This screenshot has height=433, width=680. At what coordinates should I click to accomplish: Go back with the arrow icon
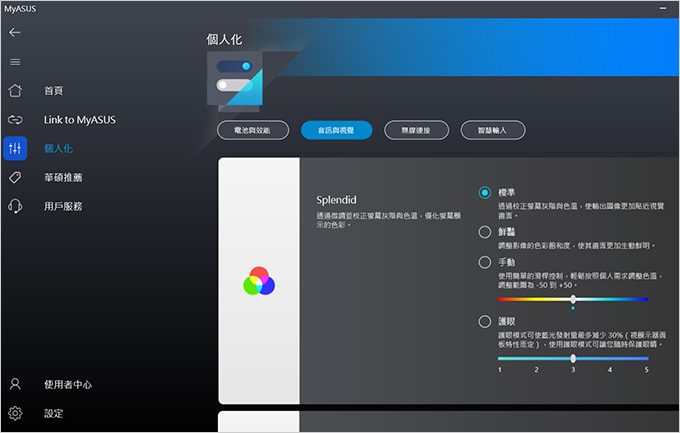15,33
